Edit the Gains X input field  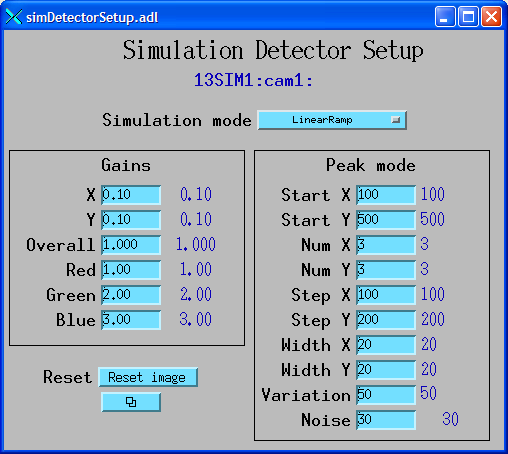tap(131, 195)
